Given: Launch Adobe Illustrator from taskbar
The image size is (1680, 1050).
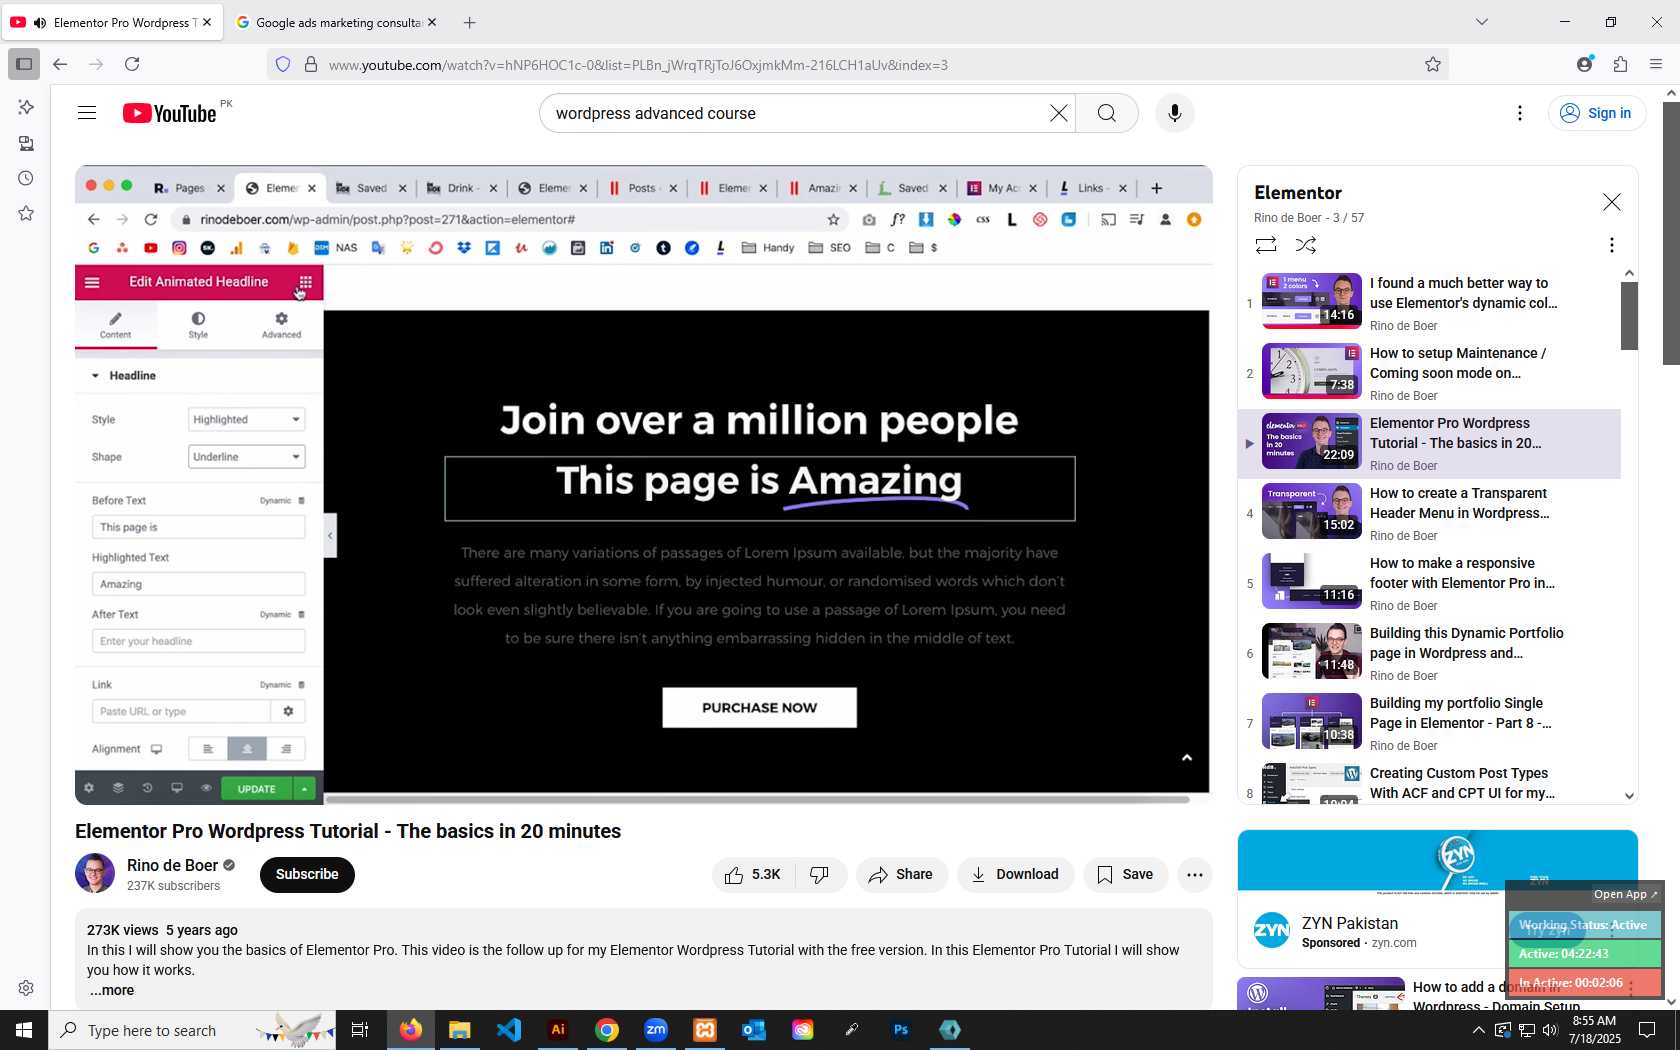Looking at the screenshot, I should (558, 1030).
